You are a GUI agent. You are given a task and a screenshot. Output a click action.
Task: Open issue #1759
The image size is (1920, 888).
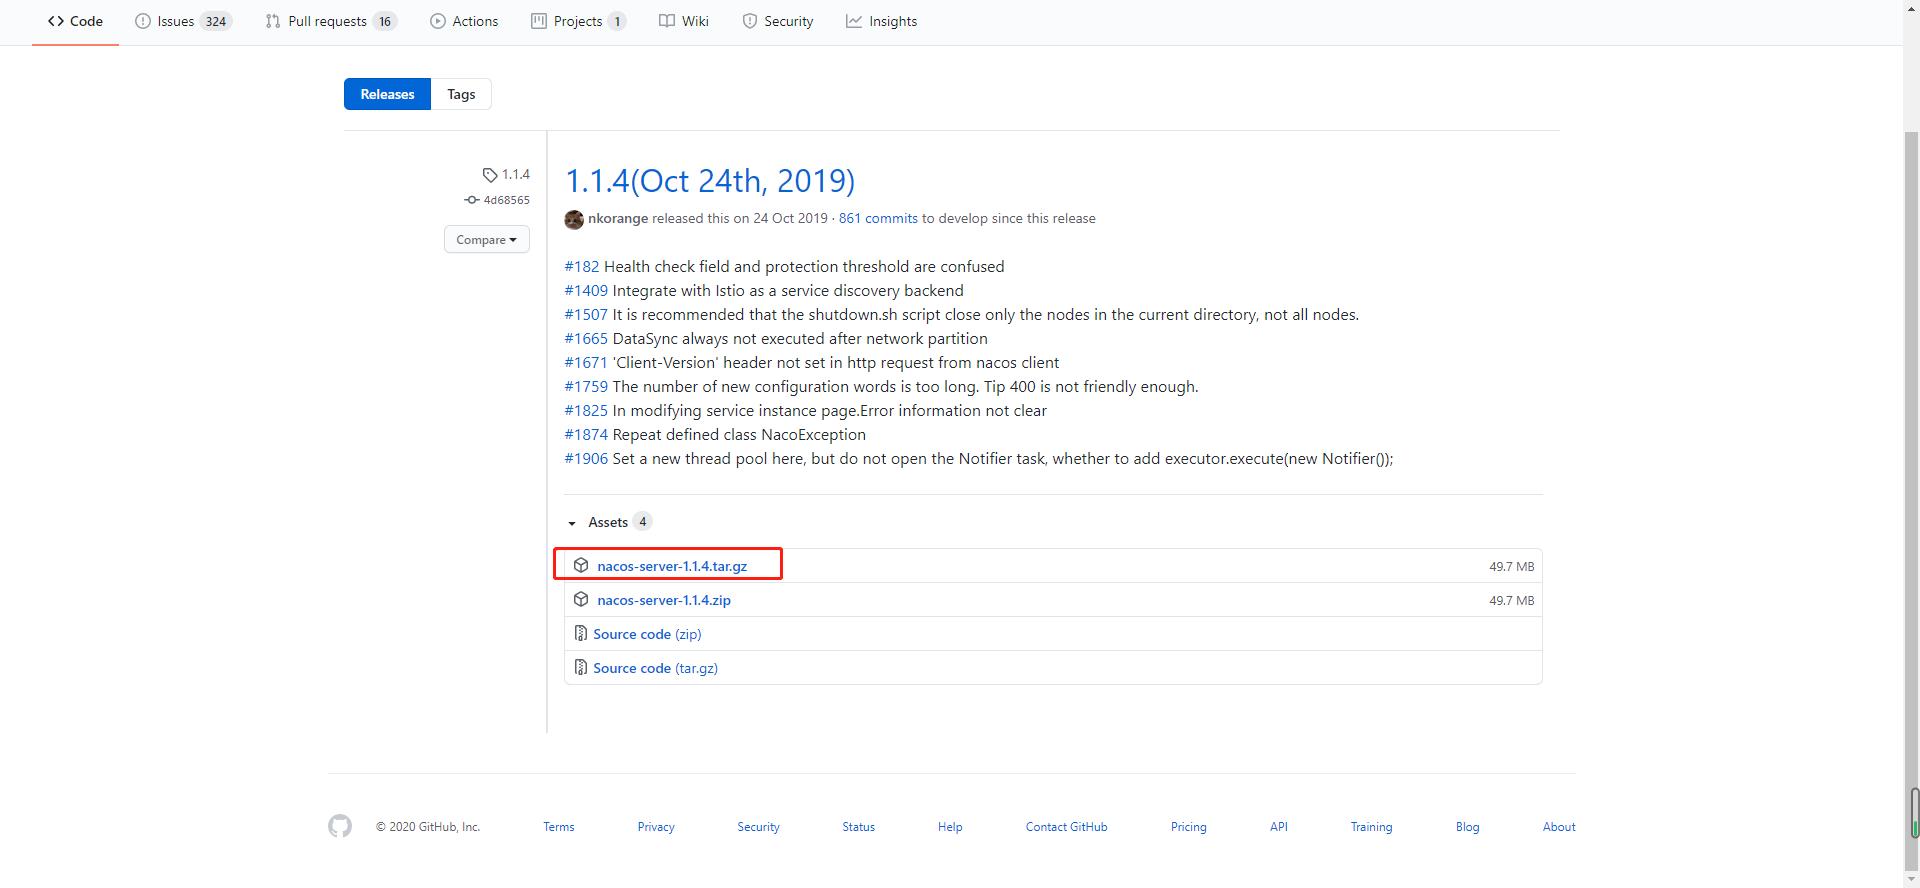coord(586,386)
